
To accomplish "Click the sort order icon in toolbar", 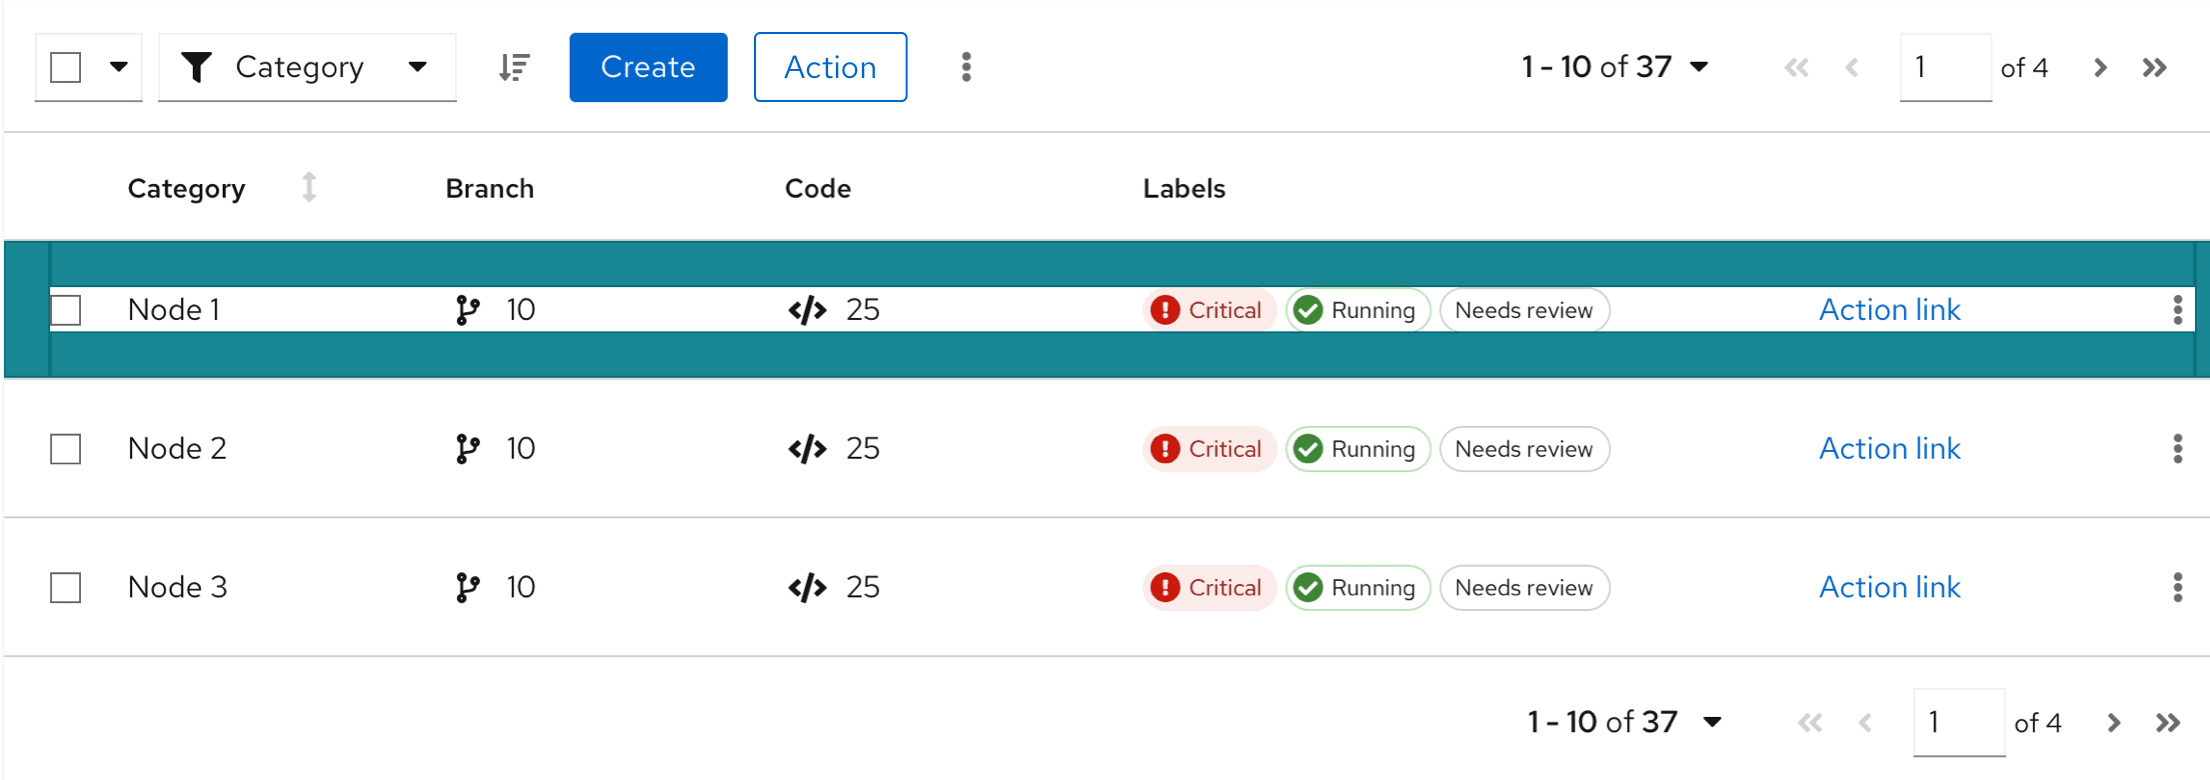I will tap(514, 67).
